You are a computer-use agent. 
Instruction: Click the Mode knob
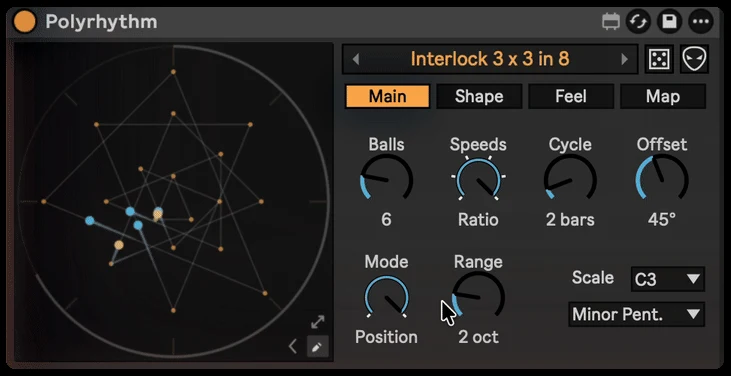pos(386,298)
